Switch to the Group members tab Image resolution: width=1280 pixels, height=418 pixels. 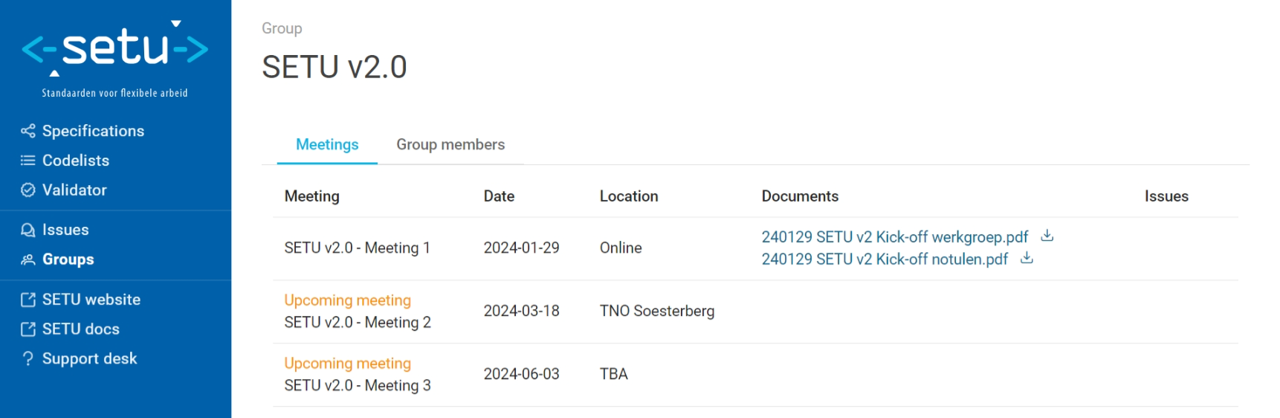click(x=451, y=144)
